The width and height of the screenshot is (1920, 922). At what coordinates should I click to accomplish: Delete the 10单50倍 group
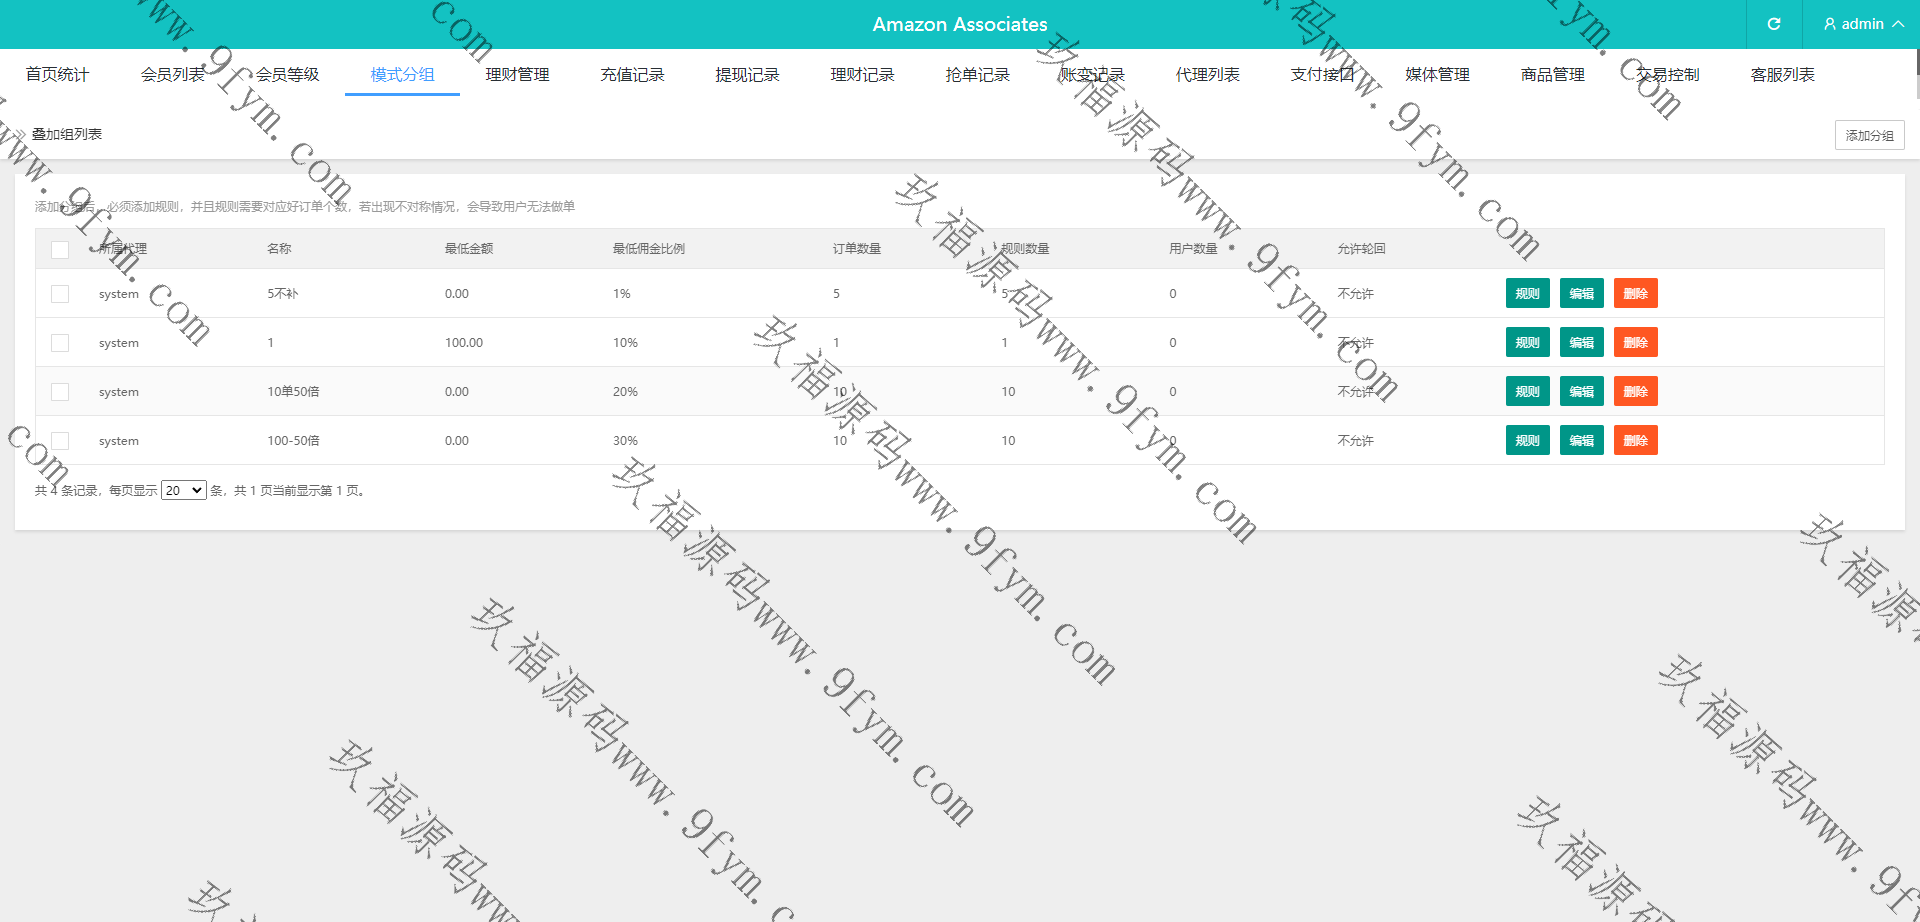1635,391
